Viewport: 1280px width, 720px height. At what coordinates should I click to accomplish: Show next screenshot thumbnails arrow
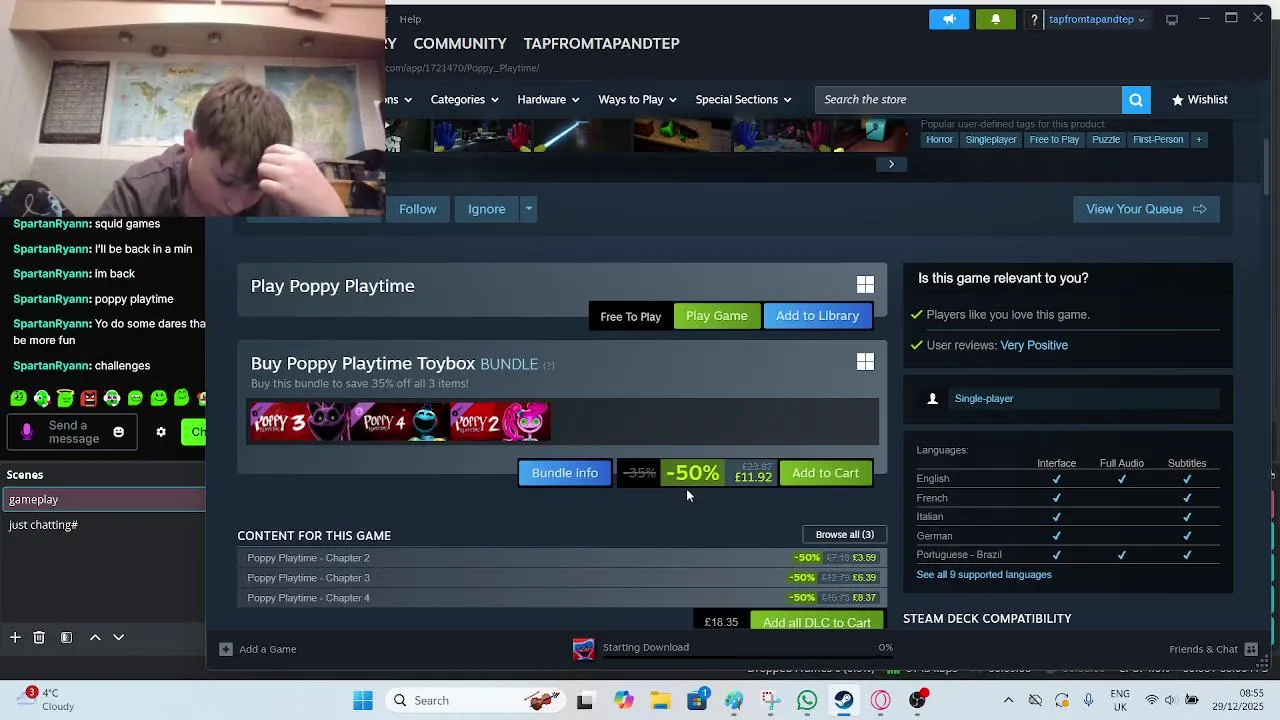891,164
